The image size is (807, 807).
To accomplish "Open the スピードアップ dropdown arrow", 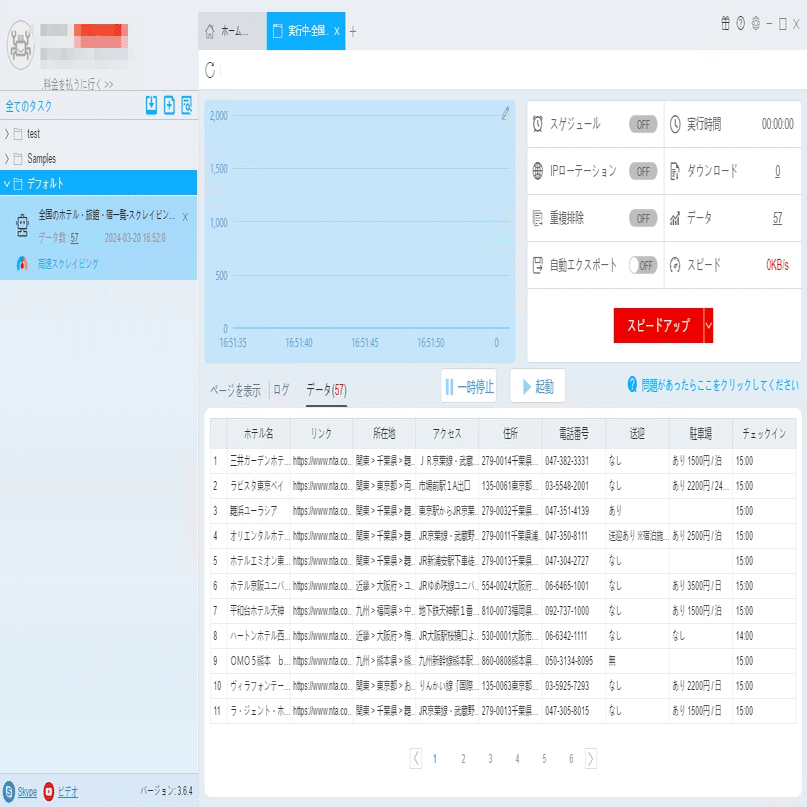I will click(x=709, y=325).
